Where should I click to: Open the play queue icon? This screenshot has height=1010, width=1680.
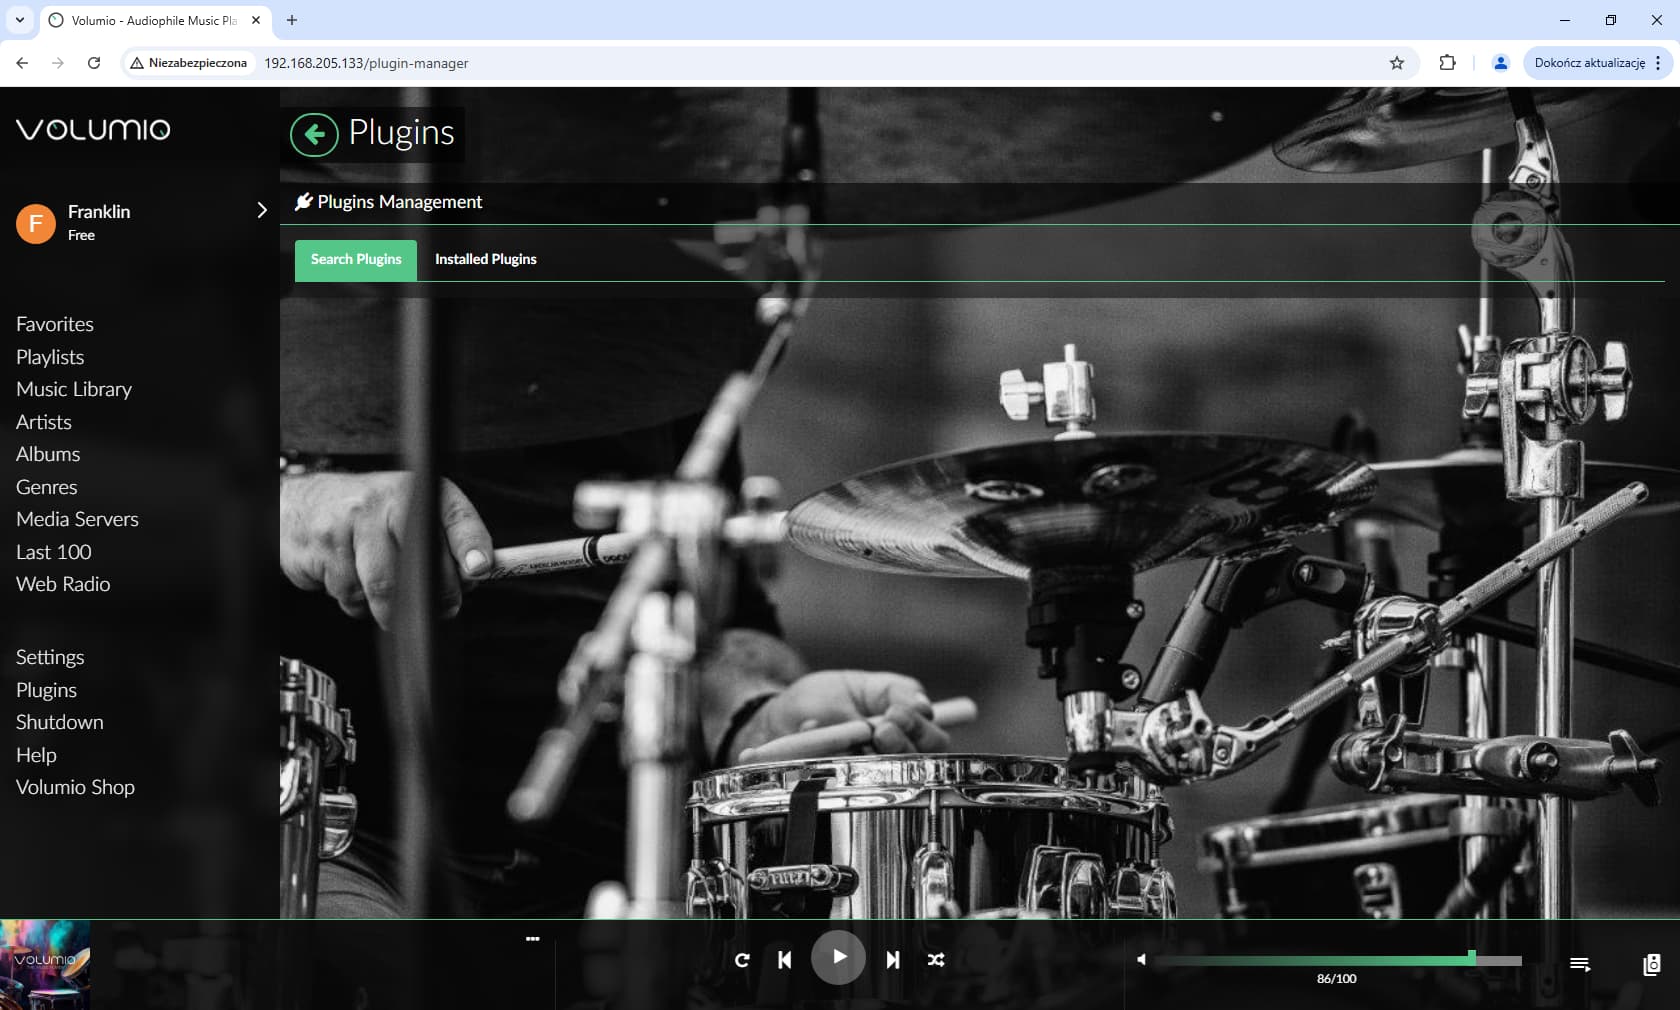[x=1580, y=964]
